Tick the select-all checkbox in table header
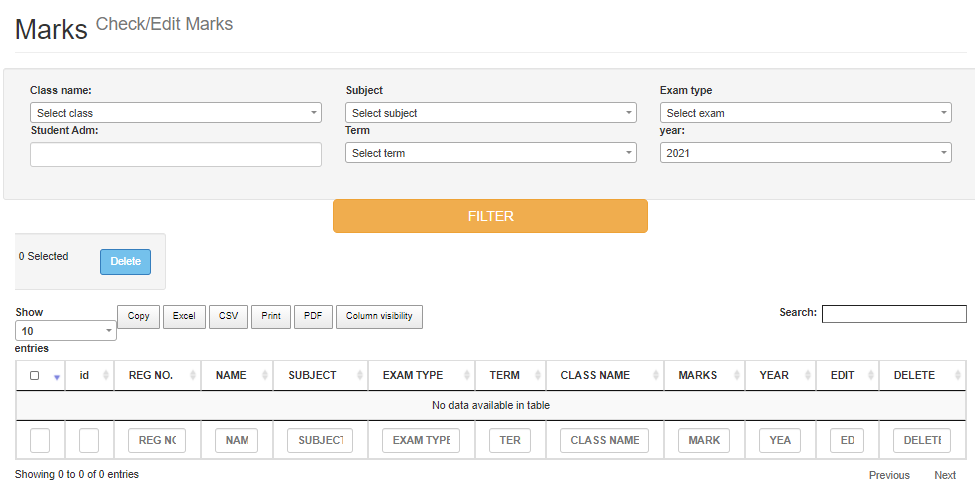The height and width of the screenshot is (487, 975). pos(34,376)
